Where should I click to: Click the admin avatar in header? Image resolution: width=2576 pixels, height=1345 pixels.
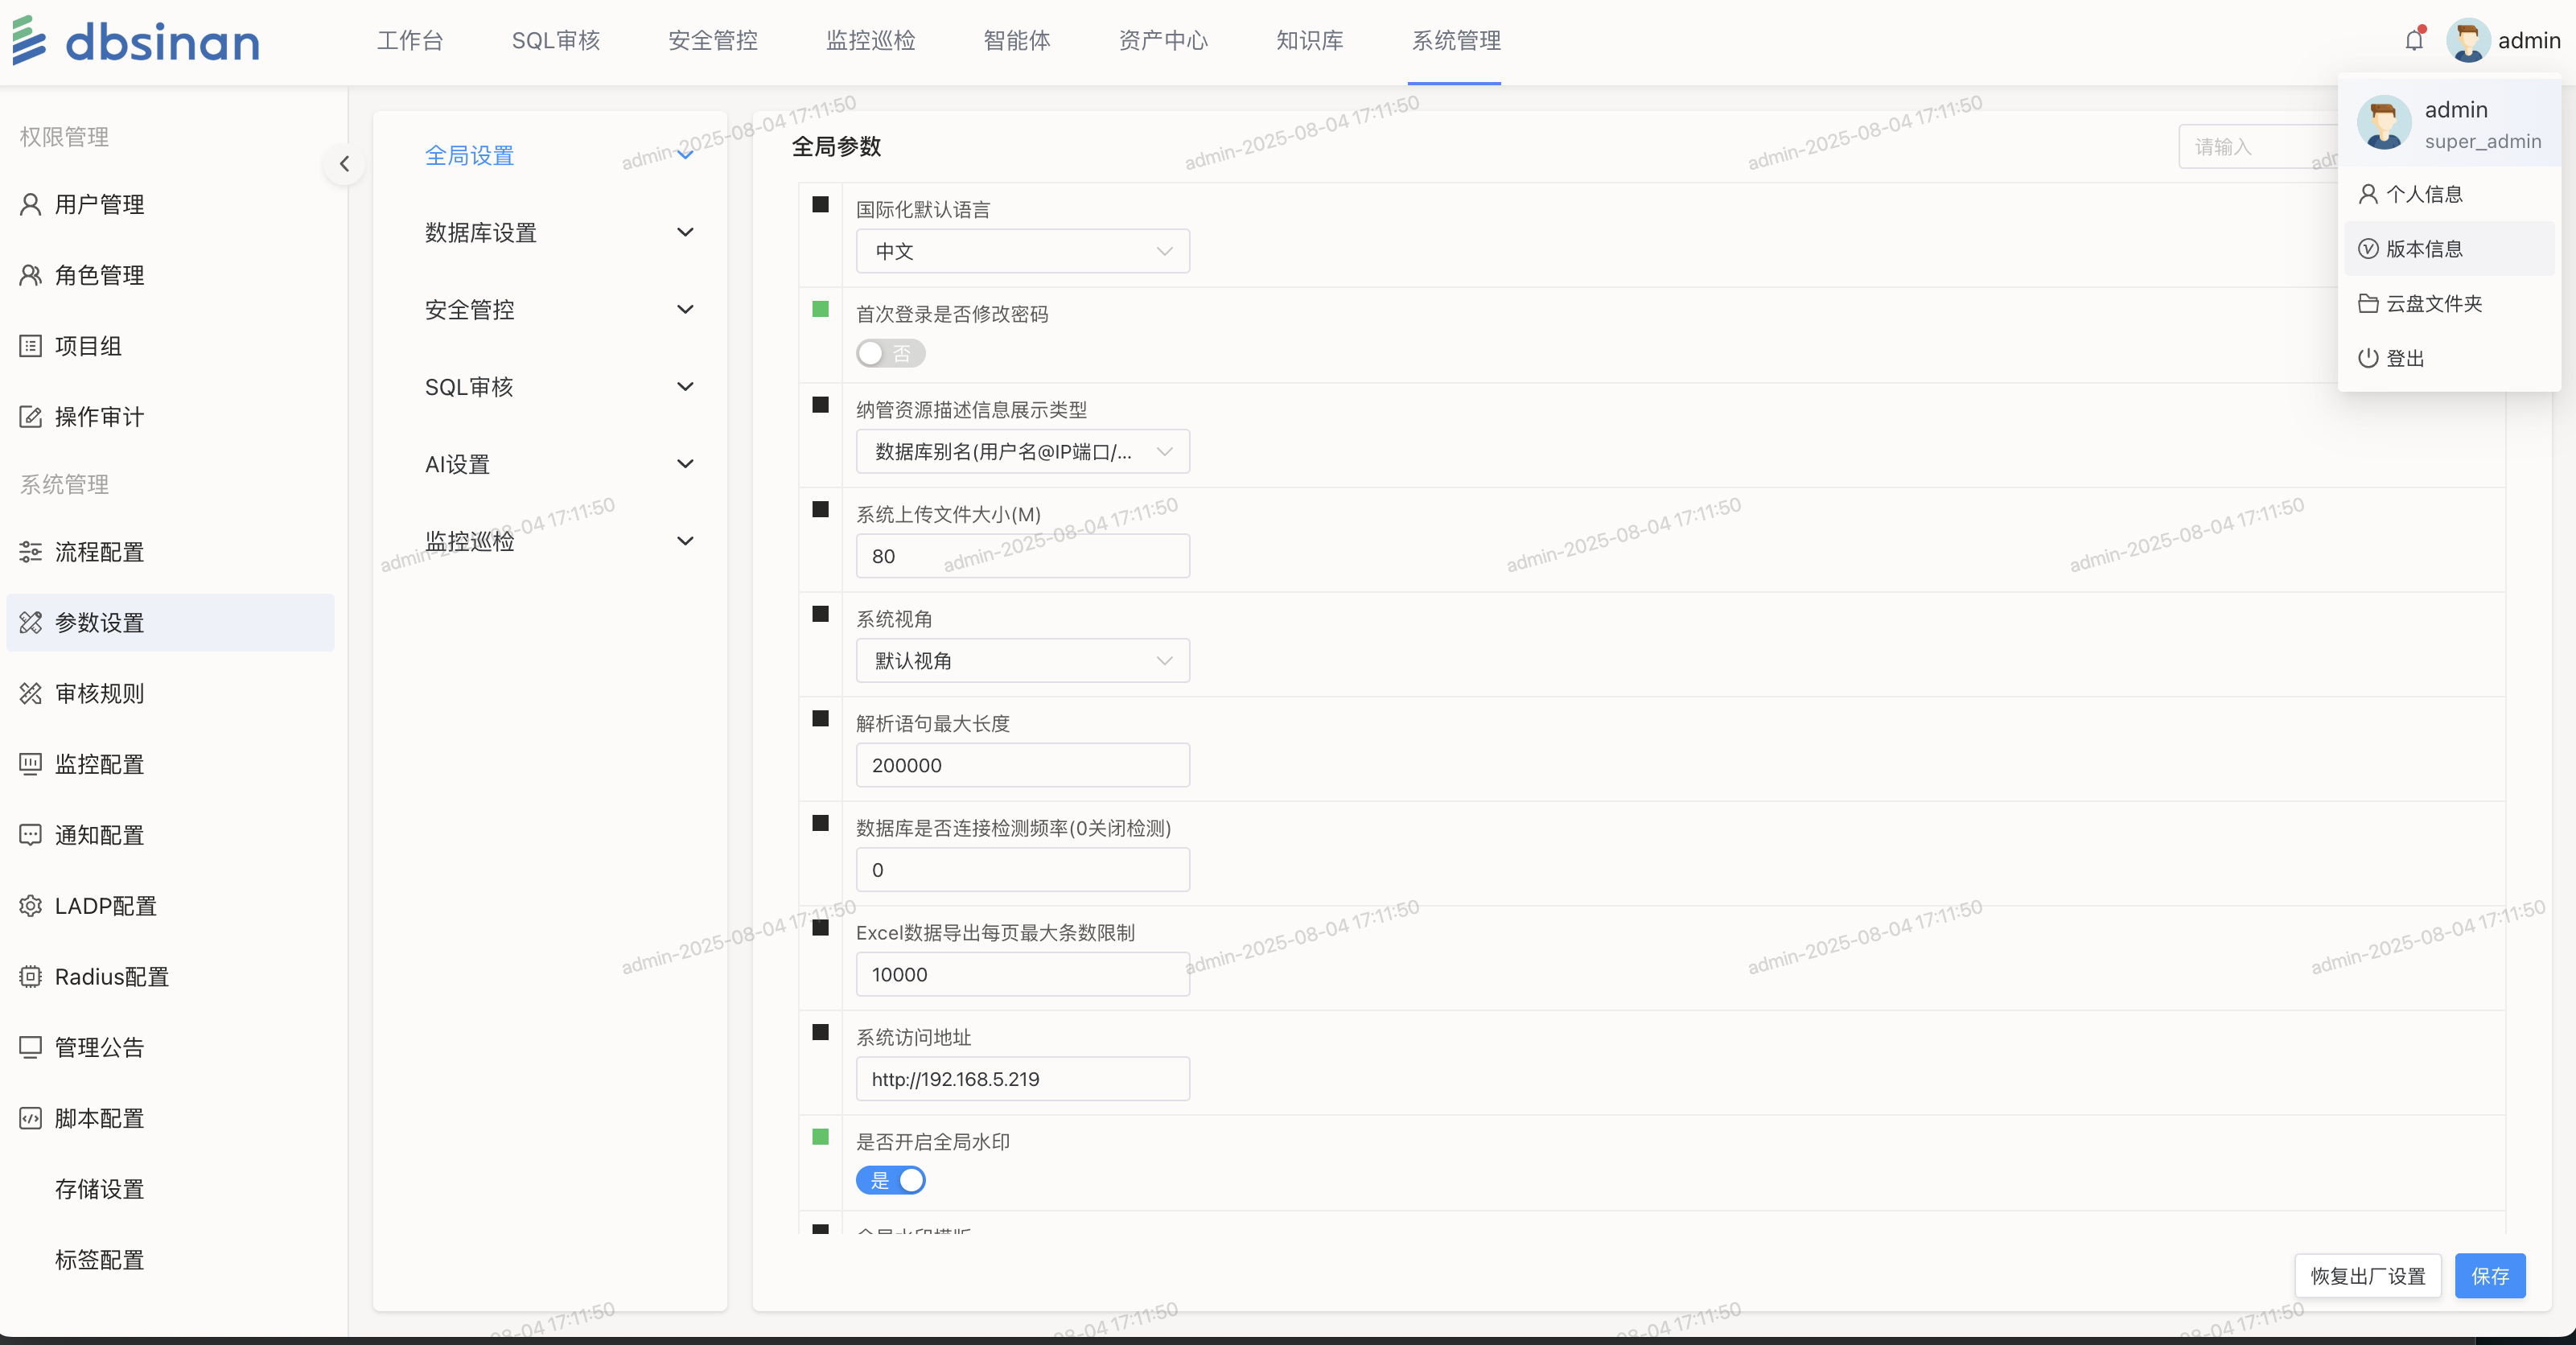(x=2467, y=41)
